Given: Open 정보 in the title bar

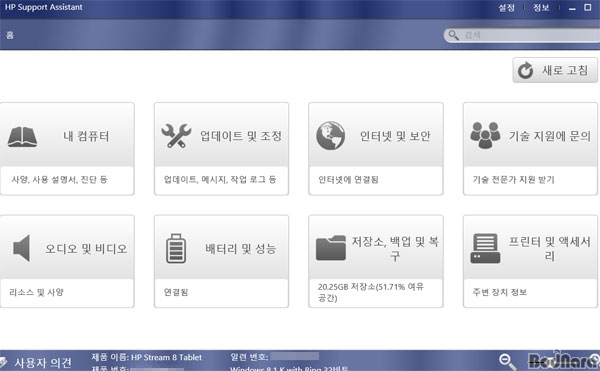Looking at the screenshot, I should [541, 8].
